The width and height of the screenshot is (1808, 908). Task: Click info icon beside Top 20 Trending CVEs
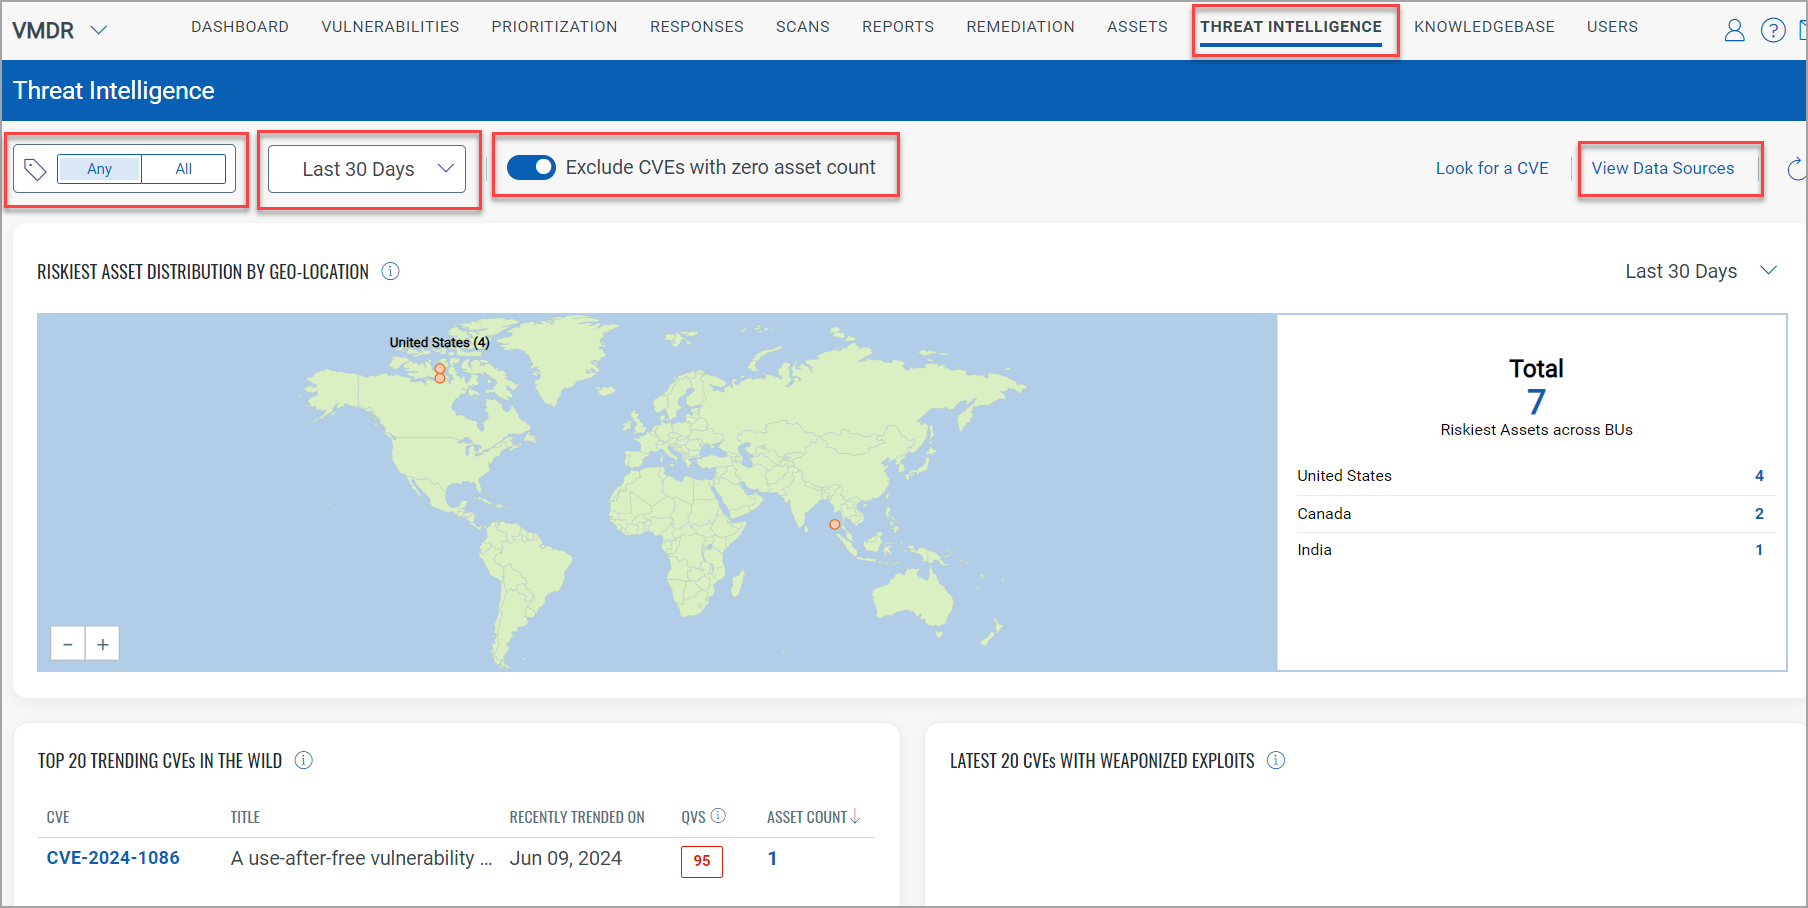[304, 760]
